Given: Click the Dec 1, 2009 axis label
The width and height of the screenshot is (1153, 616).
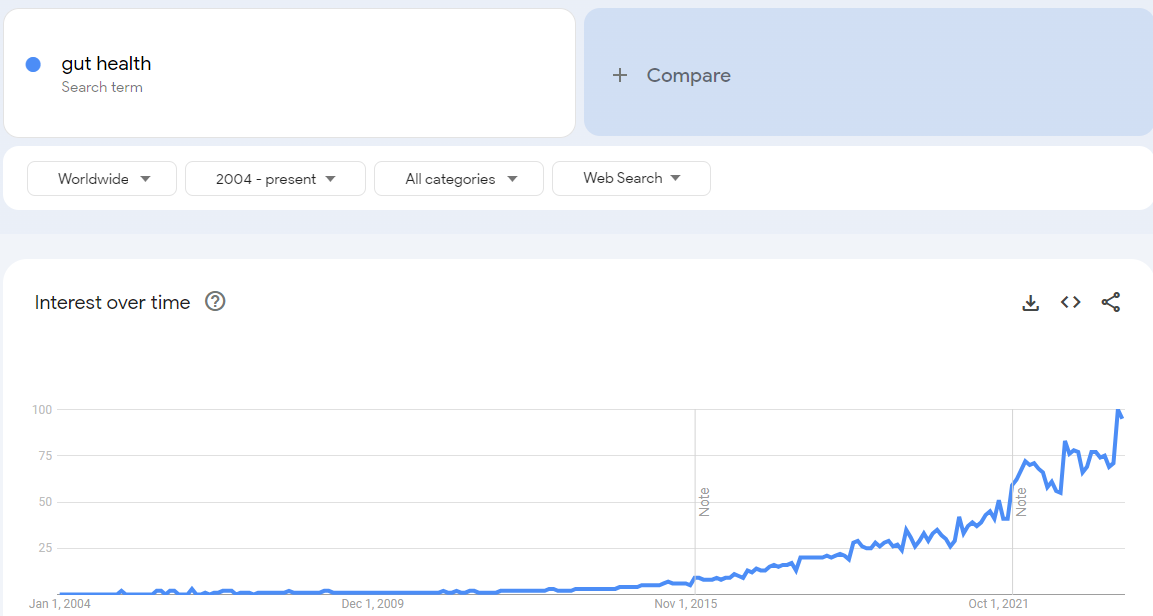Looking at the screenshot, I should 373,604.
